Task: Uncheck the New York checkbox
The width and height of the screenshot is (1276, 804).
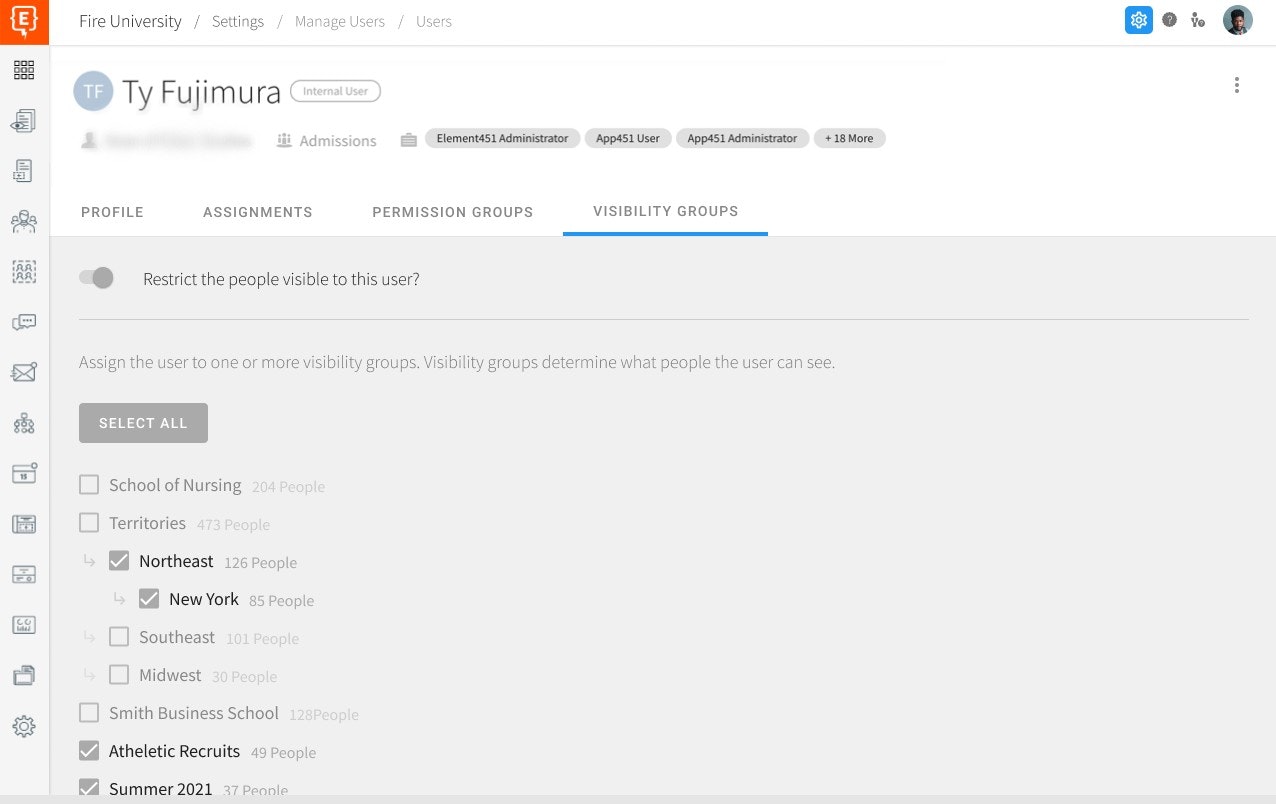Action: (149, 599)
